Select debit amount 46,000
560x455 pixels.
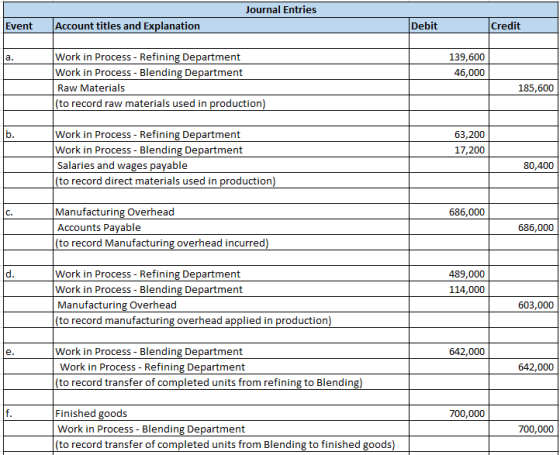pos(449,72)
